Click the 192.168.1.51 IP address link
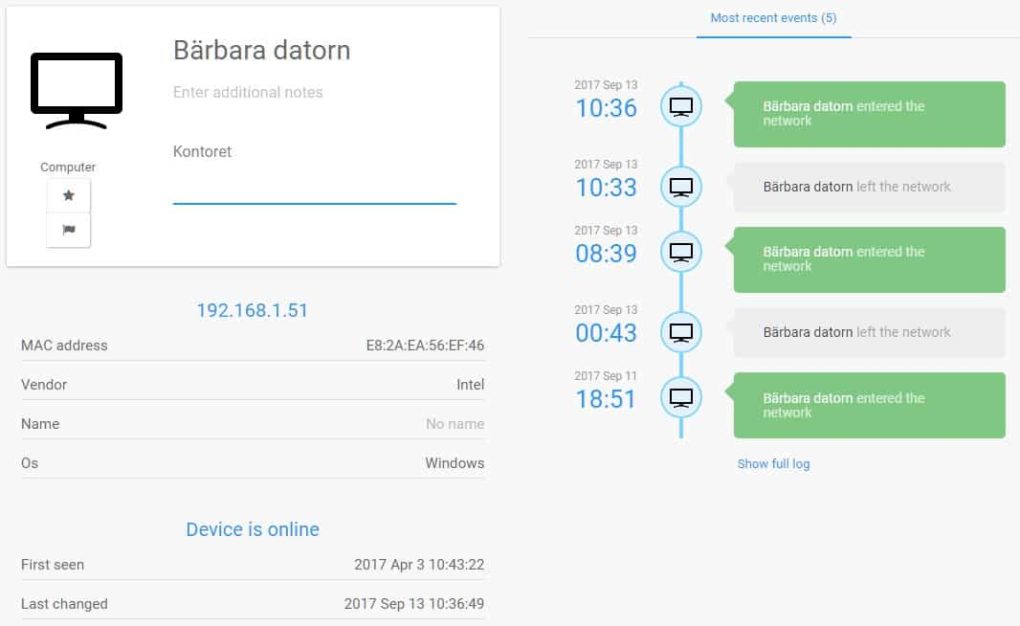Screen dimensions: 1020x626 pyautogui.click(x=252, y=311)
